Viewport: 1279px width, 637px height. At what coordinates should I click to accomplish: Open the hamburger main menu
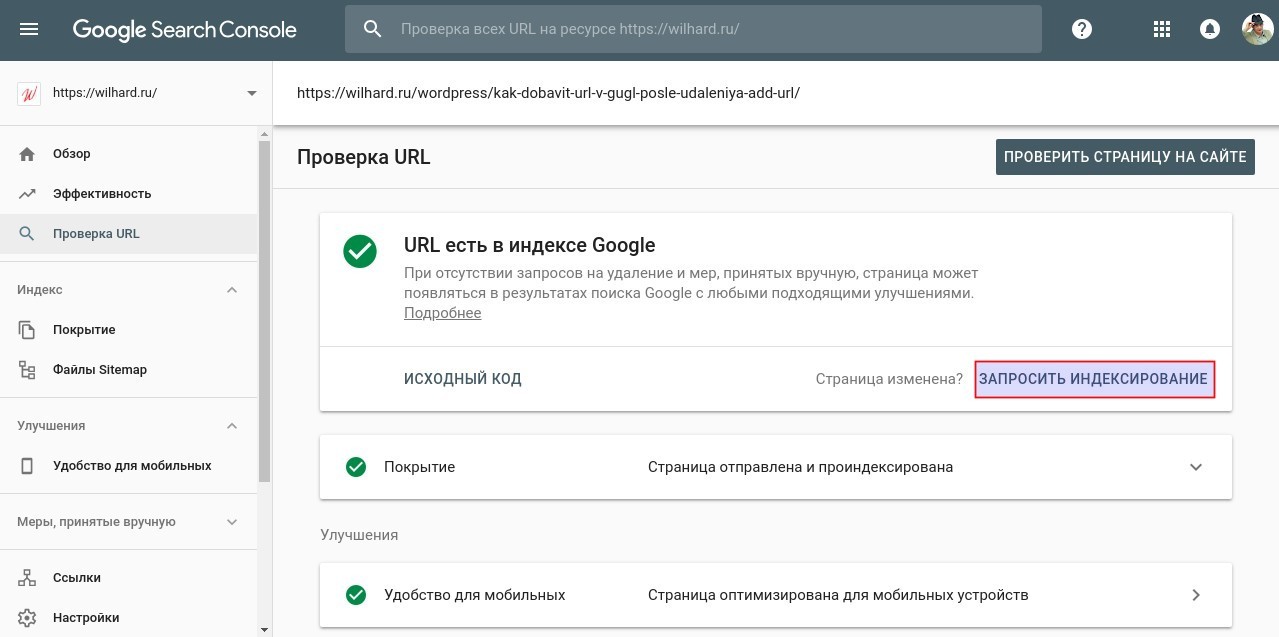[29, 30]
